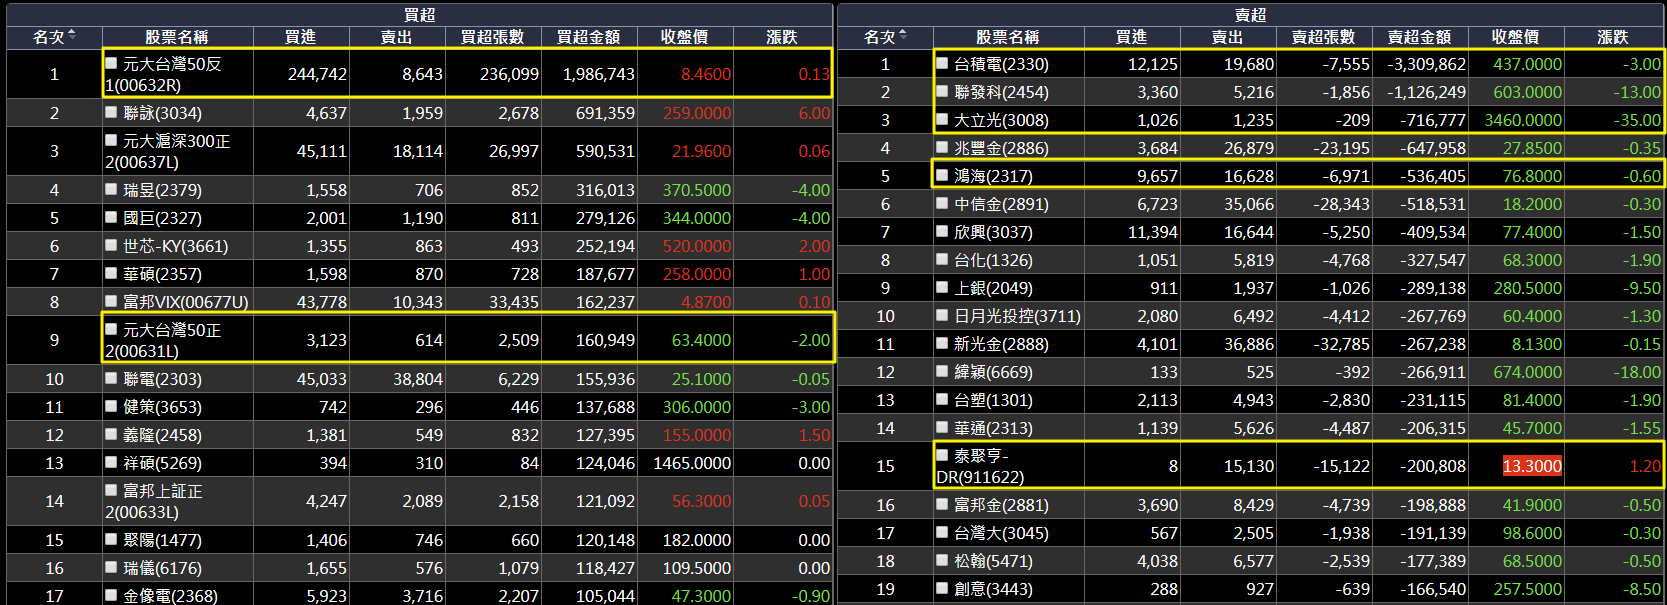Image resolution: width=1667 pixels, height=605 pixels.
Task: Select the checkbox for 緯穎(6669)
Action: coord(943,371)
